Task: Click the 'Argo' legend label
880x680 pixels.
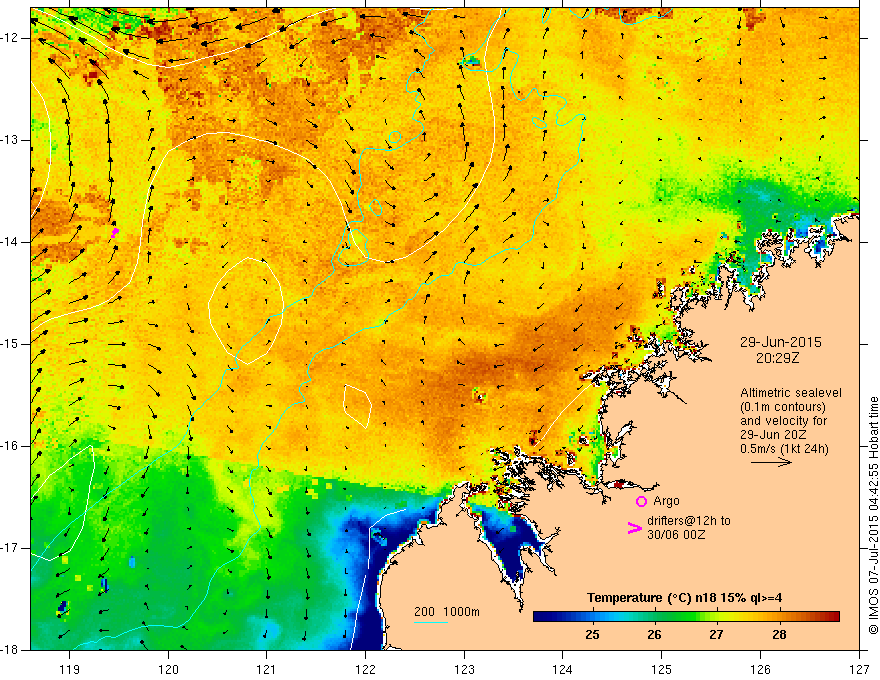Action: pyautogui.click(x=666, y=501)
